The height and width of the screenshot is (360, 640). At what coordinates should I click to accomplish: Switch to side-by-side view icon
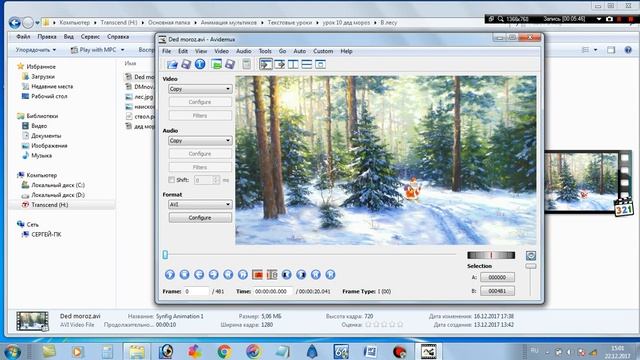(x=293, y=64)
